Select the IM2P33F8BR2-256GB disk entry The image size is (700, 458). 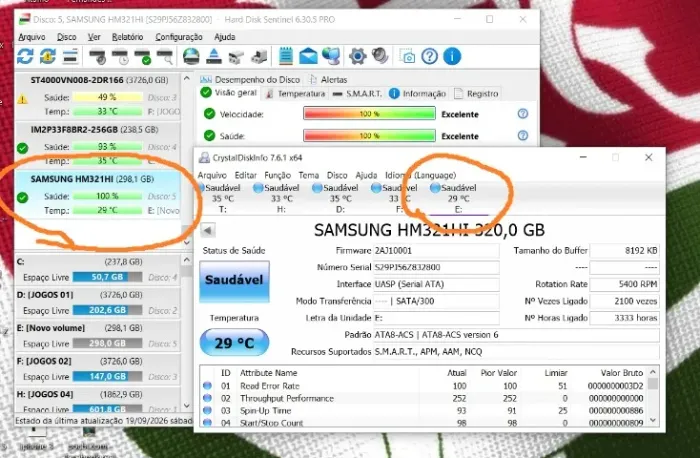98,145
